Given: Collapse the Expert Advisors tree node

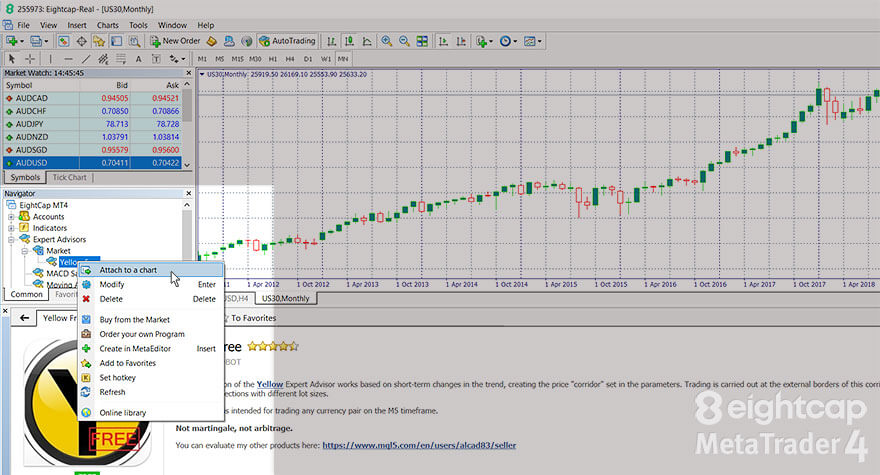Looking at the screenshot, I should pos(11,239).
